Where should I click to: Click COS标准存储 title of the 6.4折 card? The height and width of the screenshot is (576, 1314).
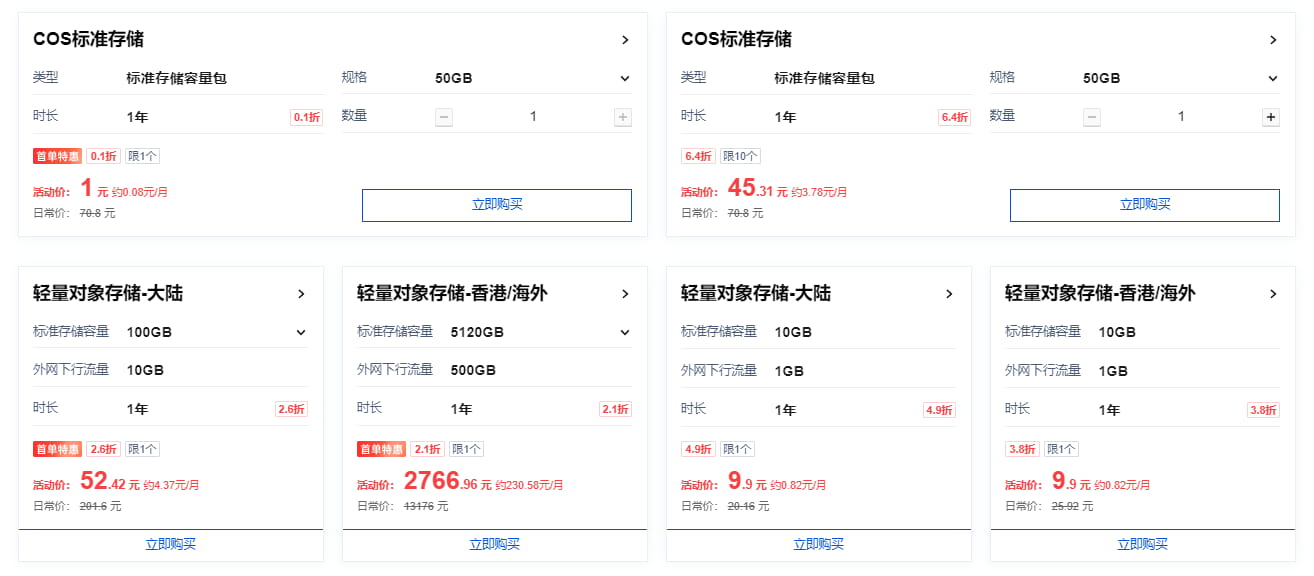[736, 40]
